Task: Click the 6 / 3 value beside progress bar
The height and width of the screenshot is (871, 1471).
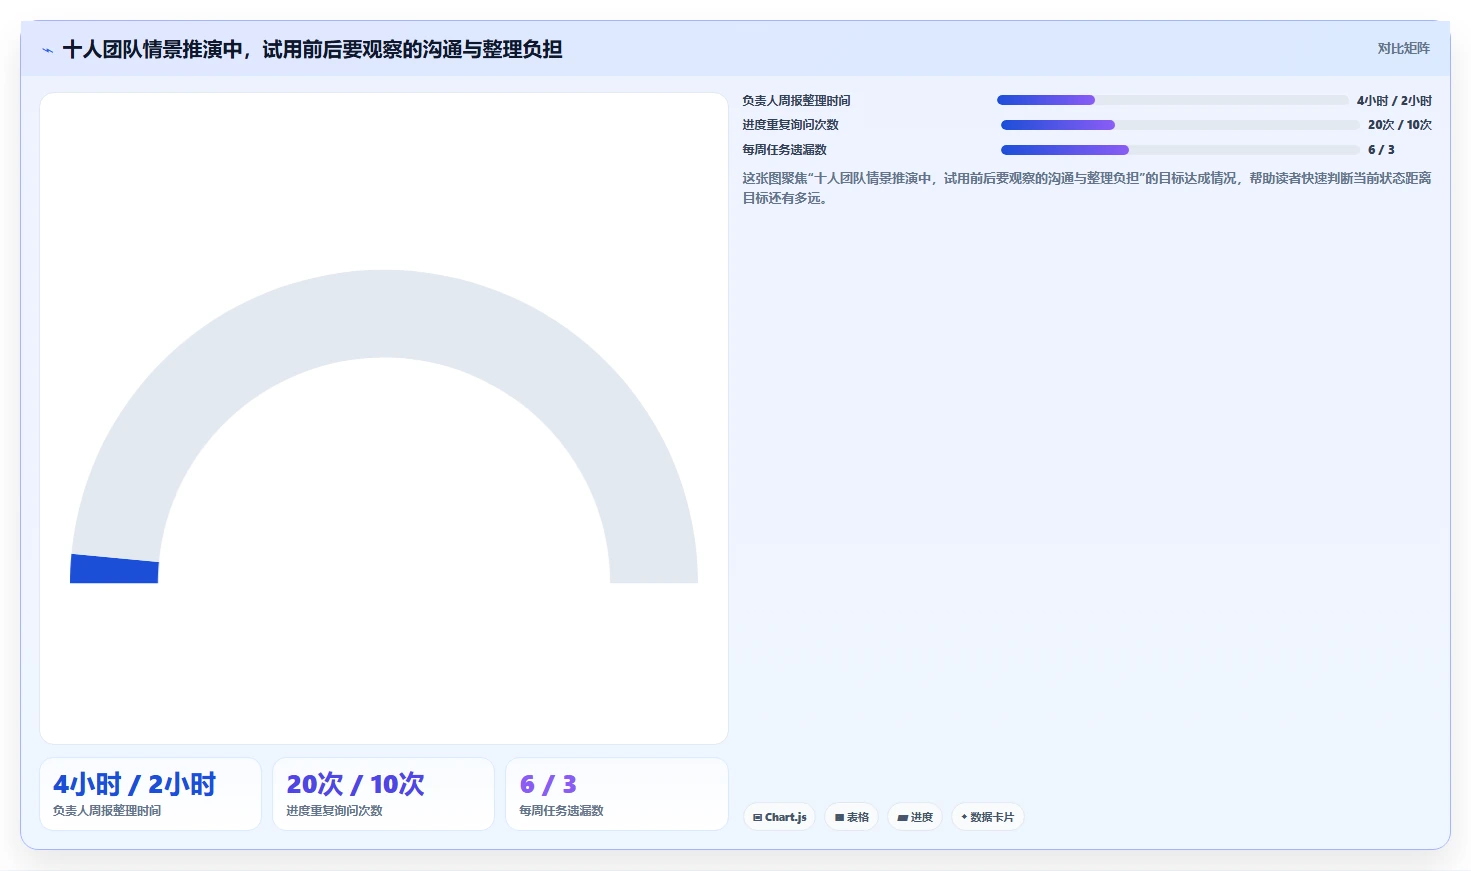Action: click(x=1381, y=150)
